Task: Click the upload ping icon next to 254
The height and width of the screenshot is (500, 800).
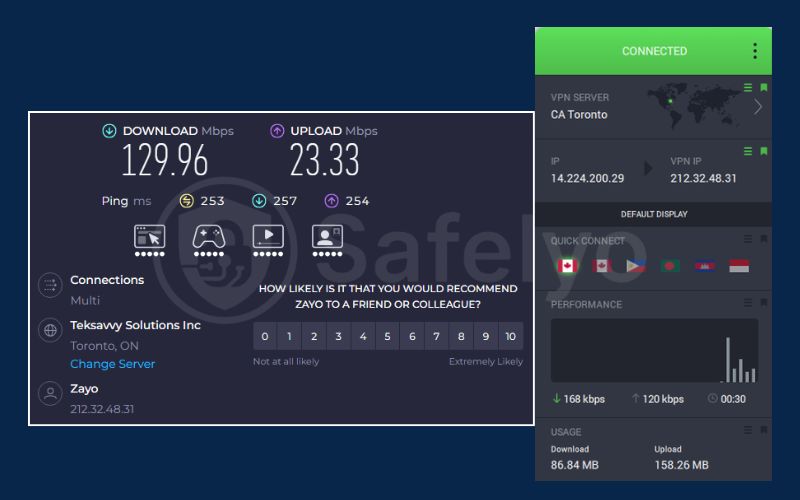Action: click(332, 201)
